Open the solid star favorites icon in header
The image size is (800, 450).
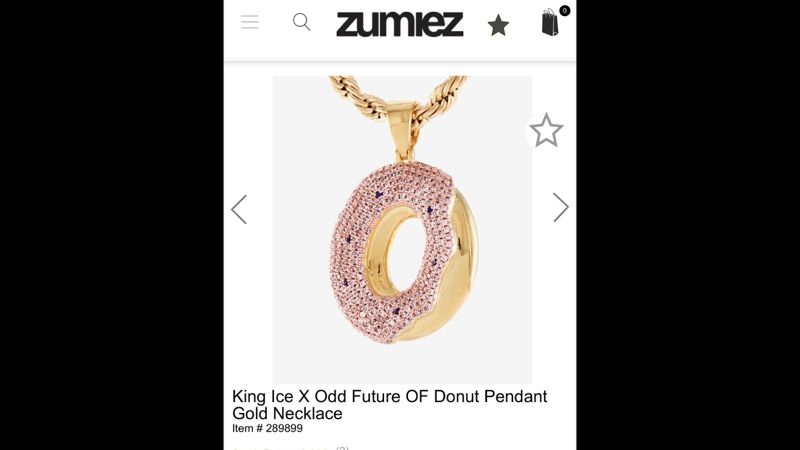(498, 26)
